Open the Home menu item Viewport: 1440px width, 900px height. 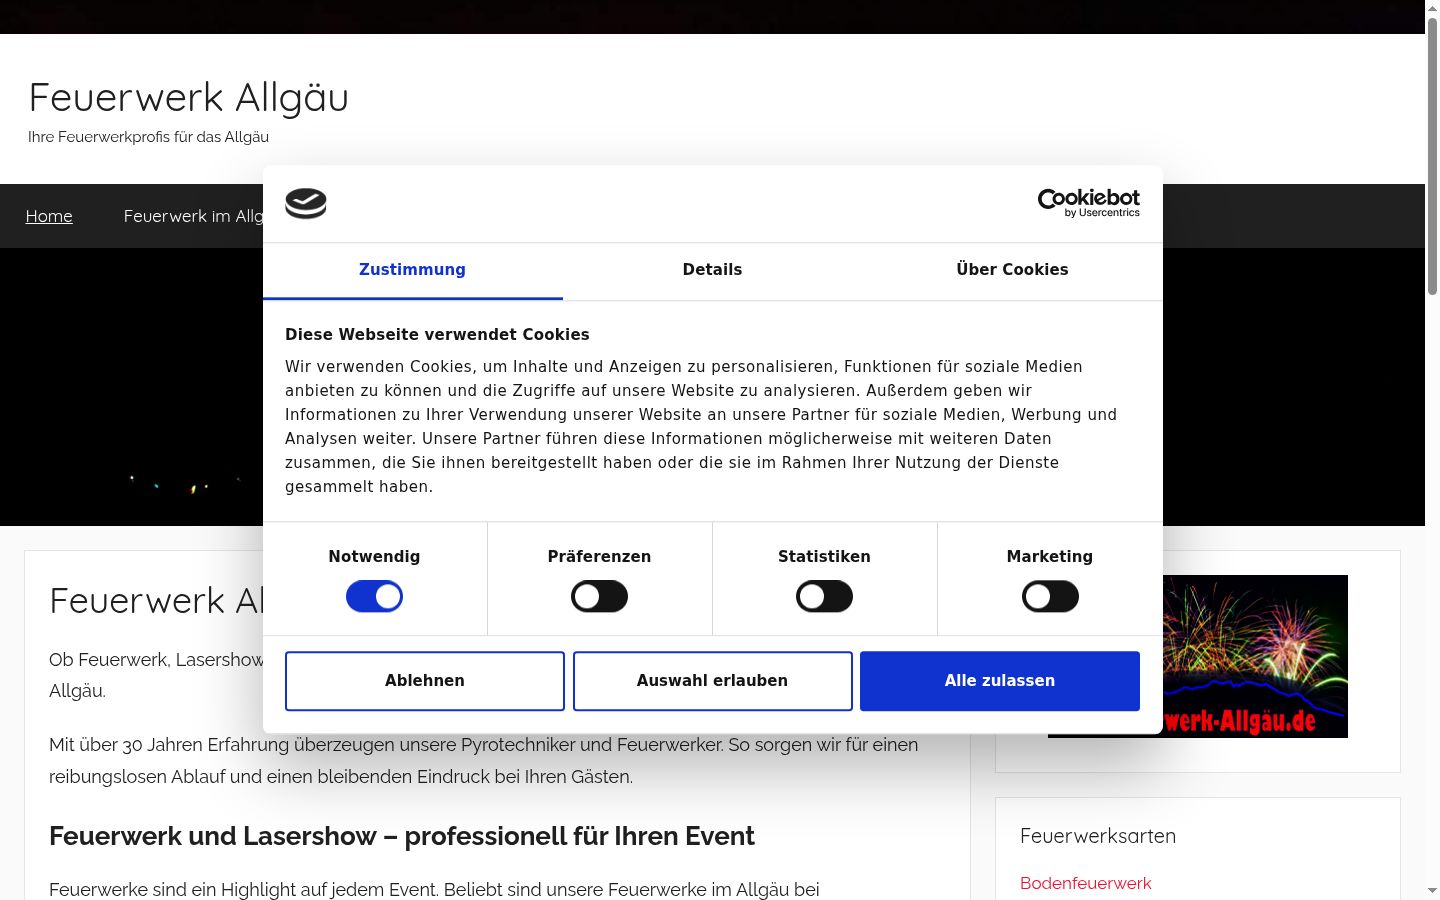pos(49,216)
